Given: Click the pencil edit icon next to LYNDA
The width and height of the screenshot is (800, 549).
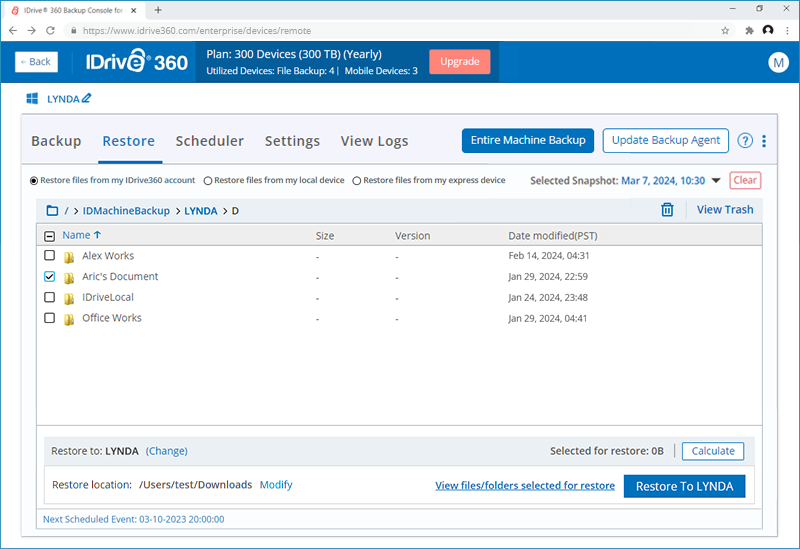Looking at the screenshot, I should tap(86, 99).
